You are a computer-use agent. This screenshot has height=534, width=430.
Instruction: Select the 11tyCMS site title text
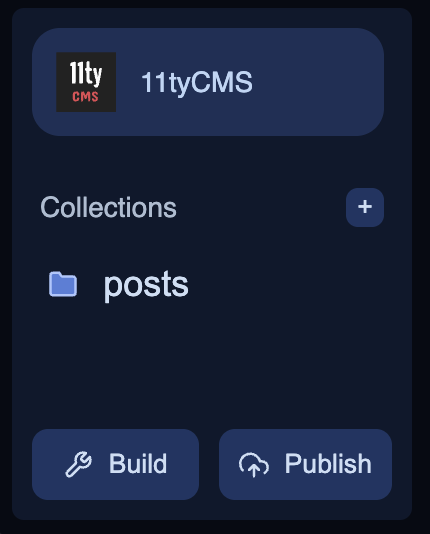point(197,82)
